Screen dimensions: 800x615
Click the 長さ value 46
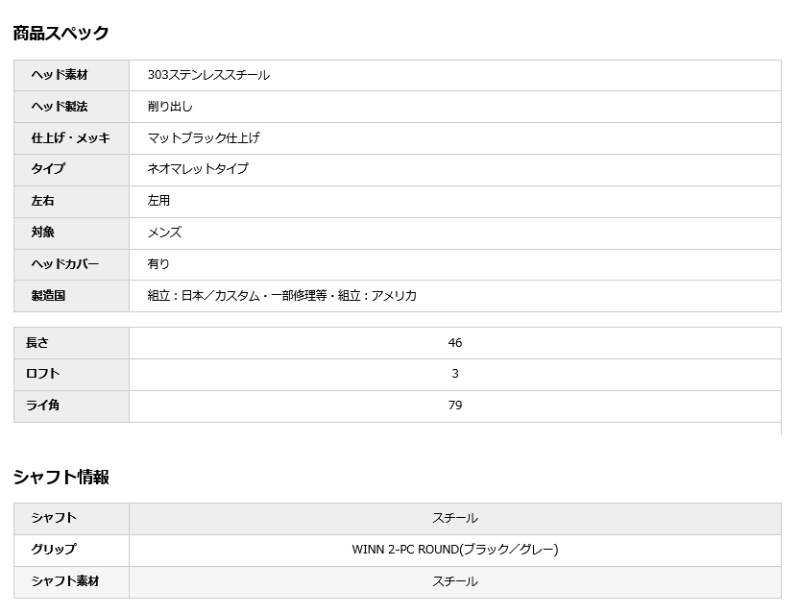[455, 343]
